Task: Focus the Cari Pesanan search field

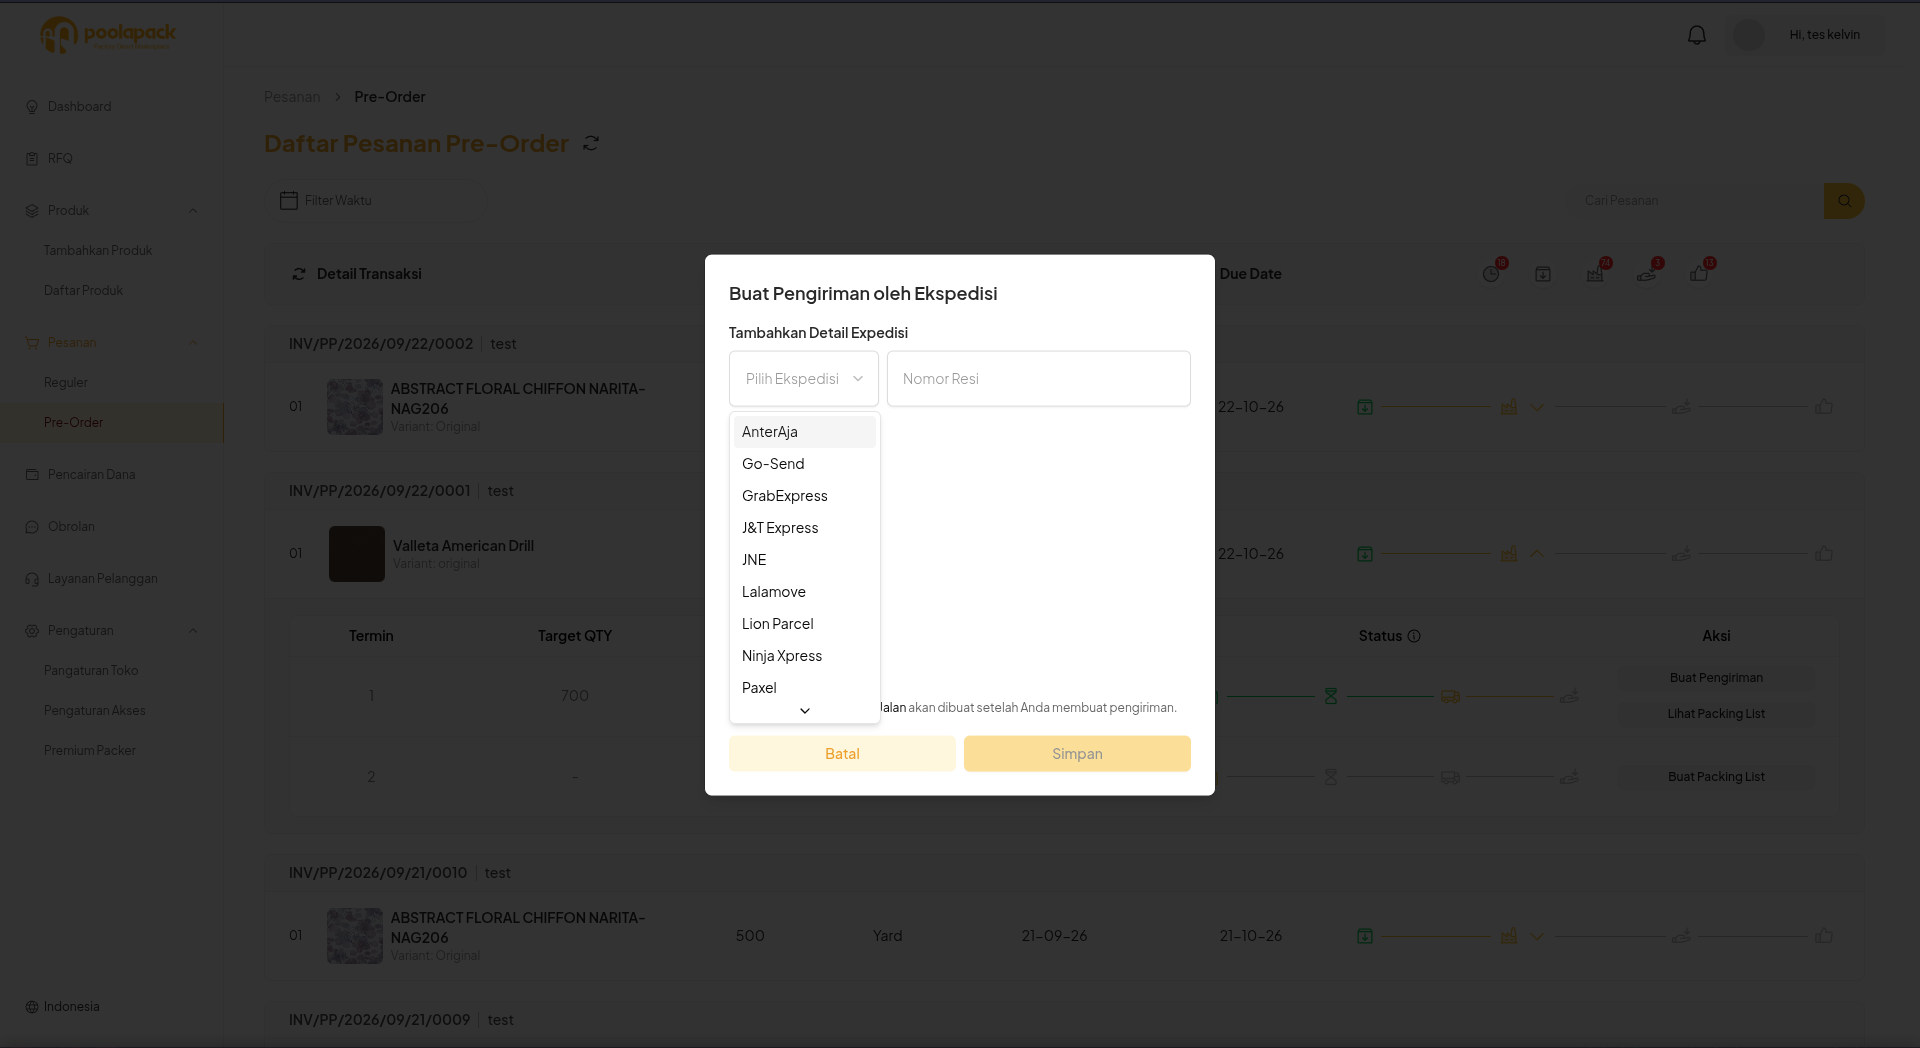Action: 1697,201
